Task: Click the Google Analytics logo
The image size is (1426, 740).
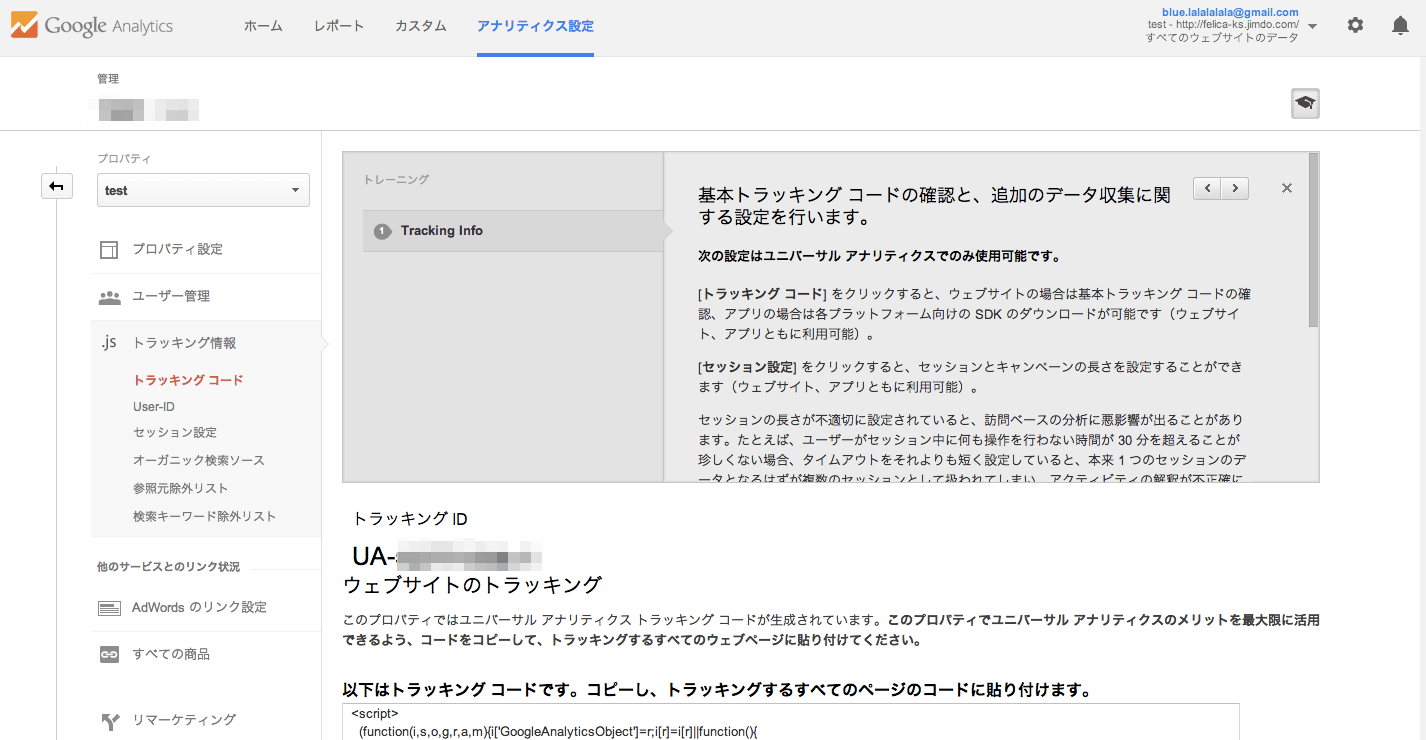Action: pos(92,26)
